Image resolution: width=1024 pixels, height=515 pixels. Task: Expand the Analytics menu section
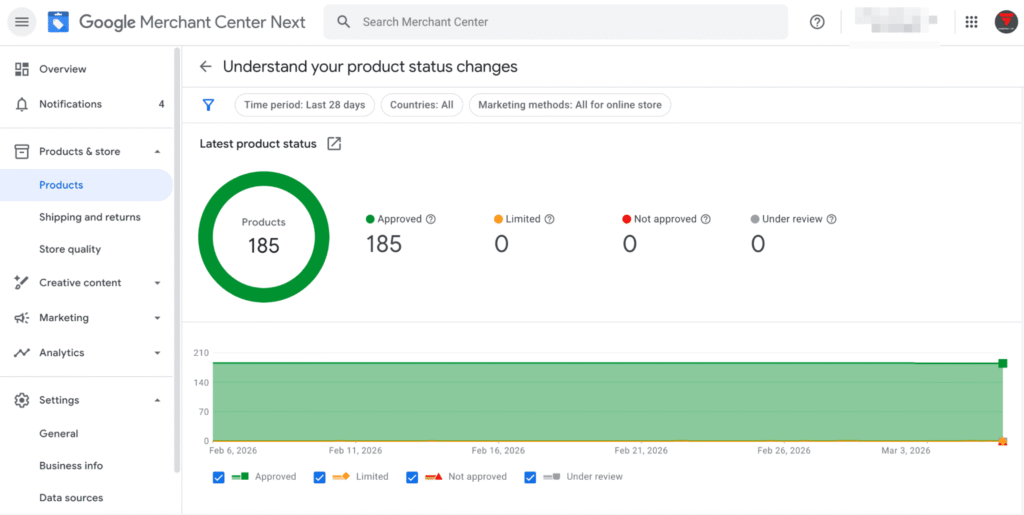157,353
